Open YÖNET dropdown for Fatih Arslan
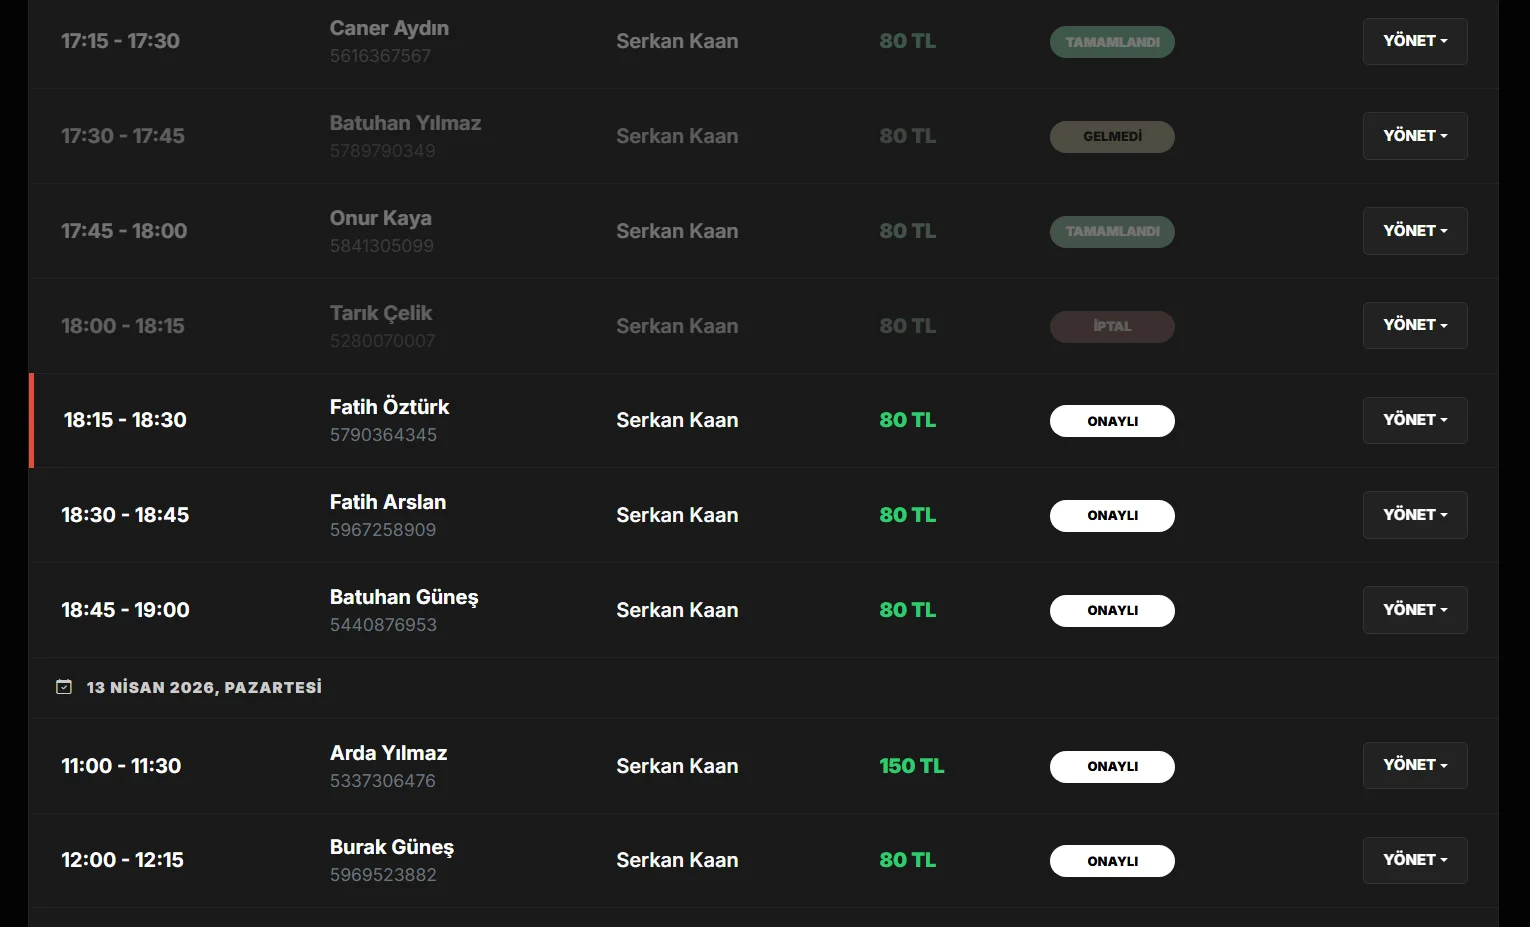1530x927 pixels. [x=1415, y=515]
